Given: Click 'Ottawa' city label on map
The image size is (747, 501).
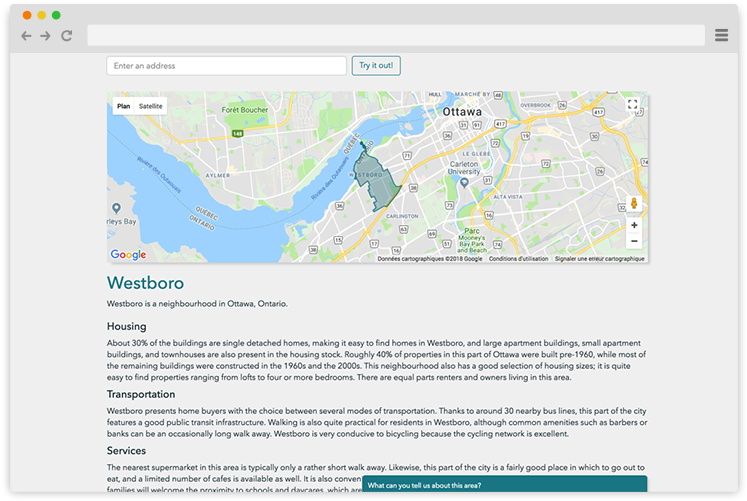Looking at the screenshot, I should pyautogui.click(x=462, y=112).
